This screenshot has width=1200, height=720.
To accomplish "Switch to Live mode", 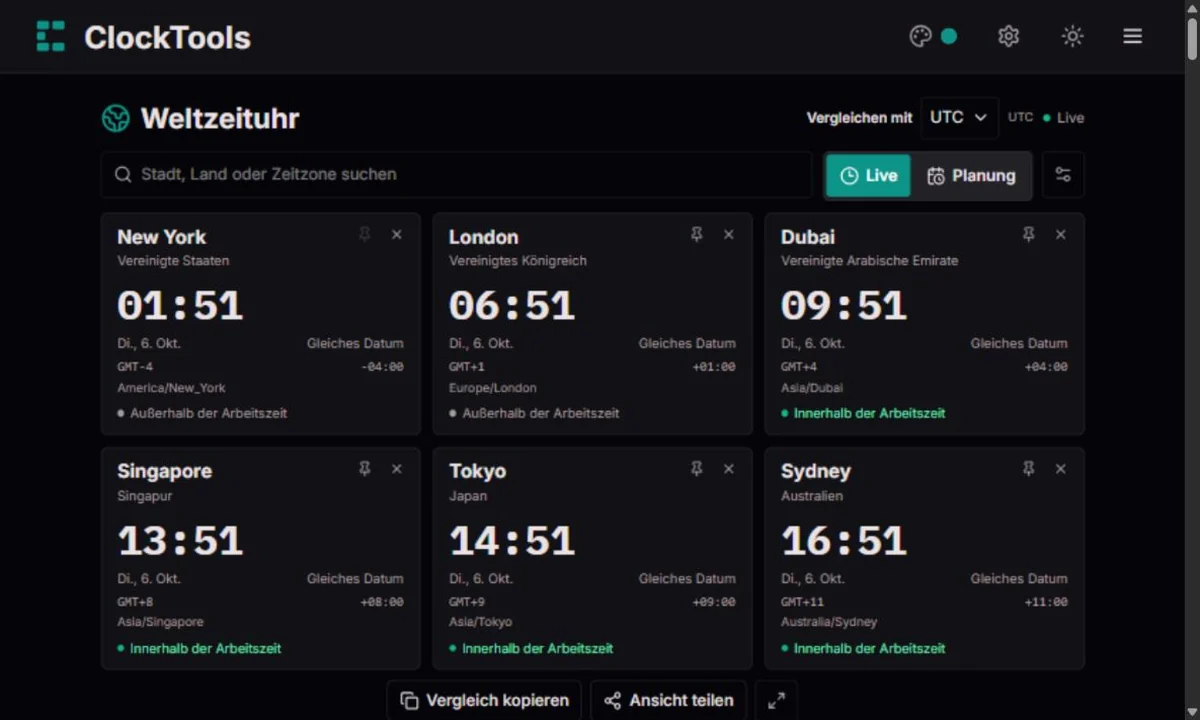I will 868,175.
